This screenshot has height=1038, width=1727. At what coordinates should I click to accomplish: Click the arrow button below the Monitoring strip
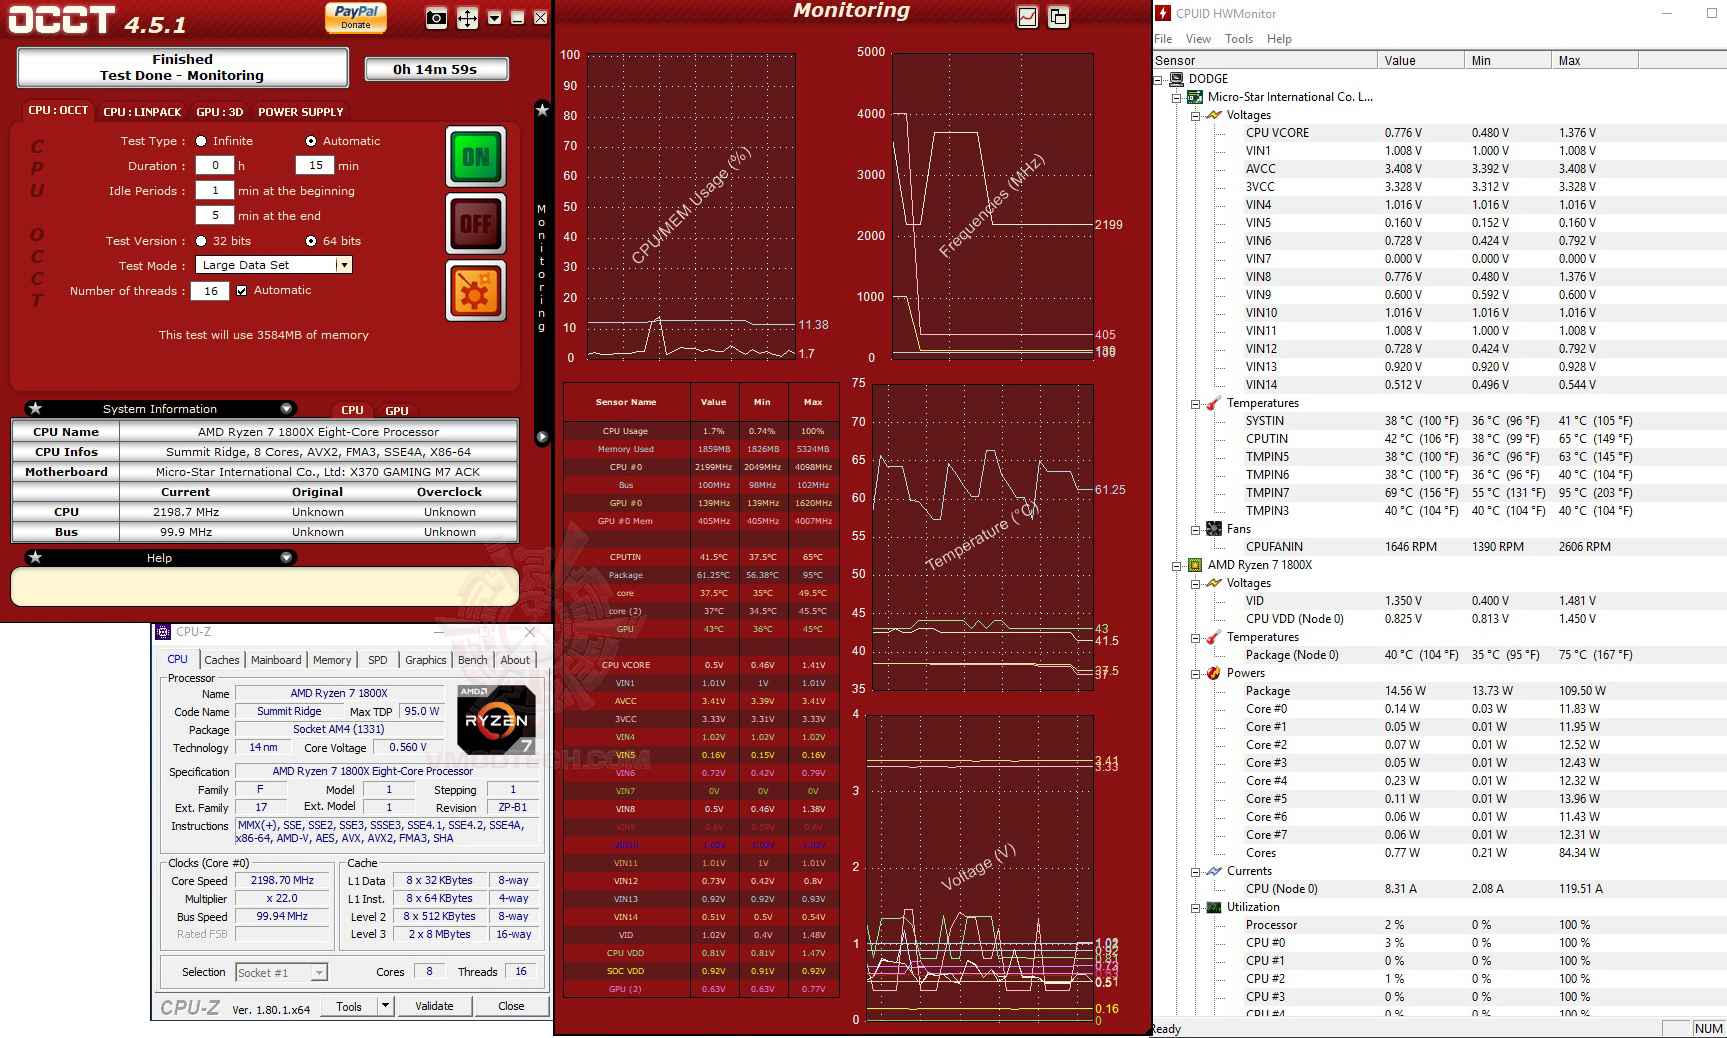pyautogui.click(x=542, y=436)
